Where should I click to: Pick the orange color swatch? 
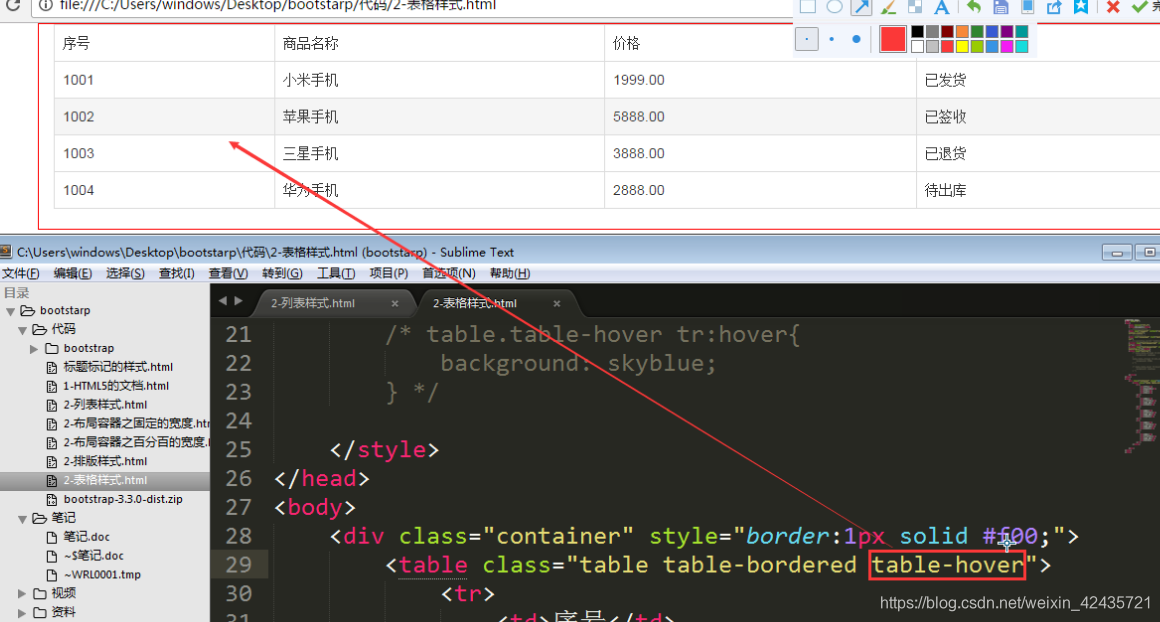pos(962,32)
